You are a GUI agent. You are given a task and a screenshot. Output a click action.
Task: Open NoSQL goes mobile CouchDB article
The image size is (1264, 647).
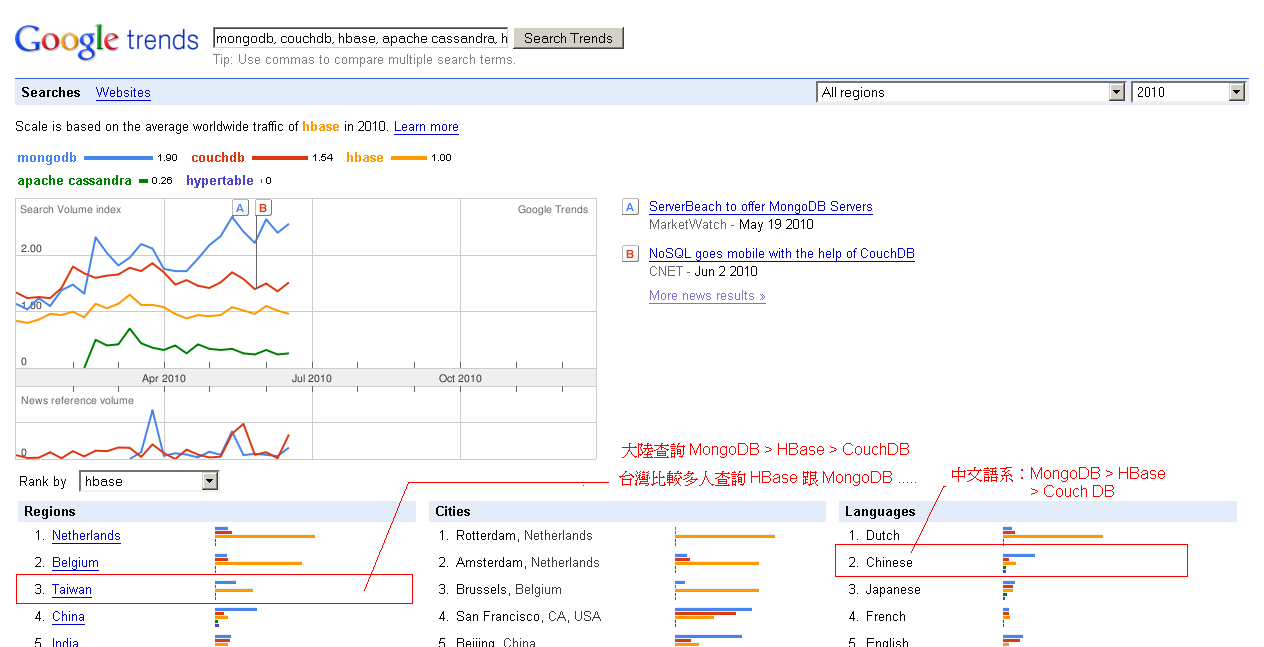tap(782, 254)
